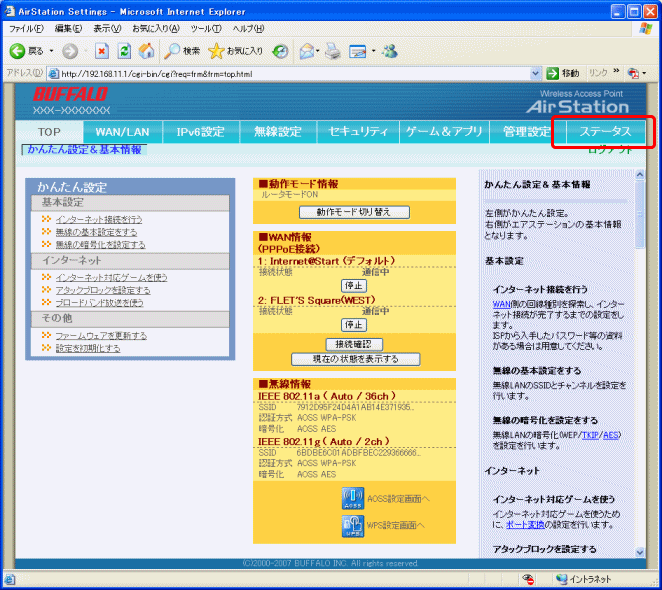Click the page icon in address bar
This screenshot has height=590, width=662.
[x=54, y=73]
